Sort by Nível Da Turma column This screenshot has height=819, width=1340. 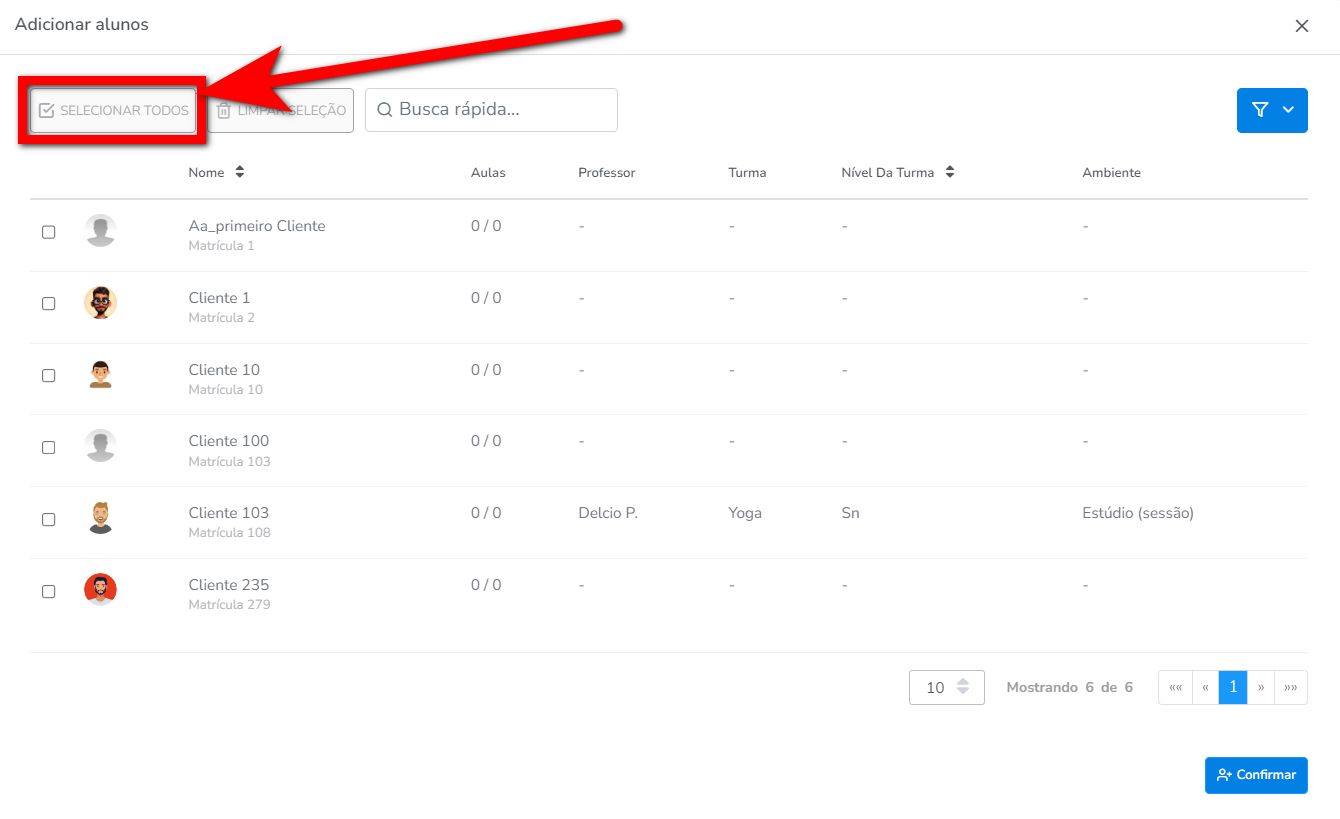click(949, 172)
